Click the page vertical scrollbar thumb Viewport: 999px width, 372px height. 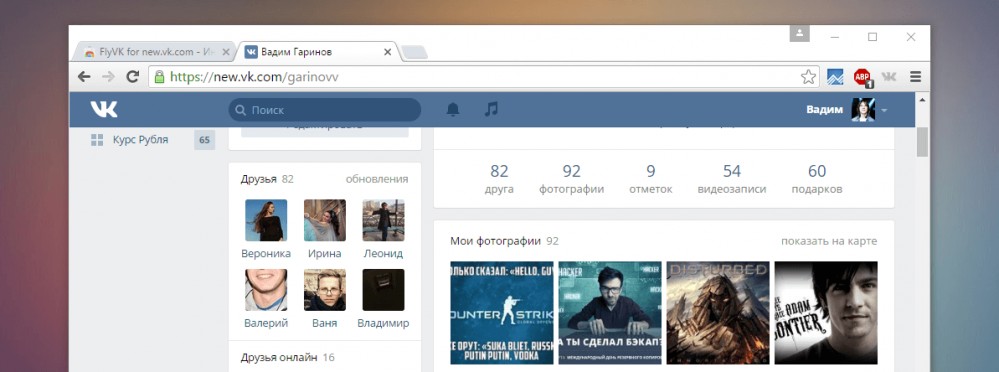point(923,141)
